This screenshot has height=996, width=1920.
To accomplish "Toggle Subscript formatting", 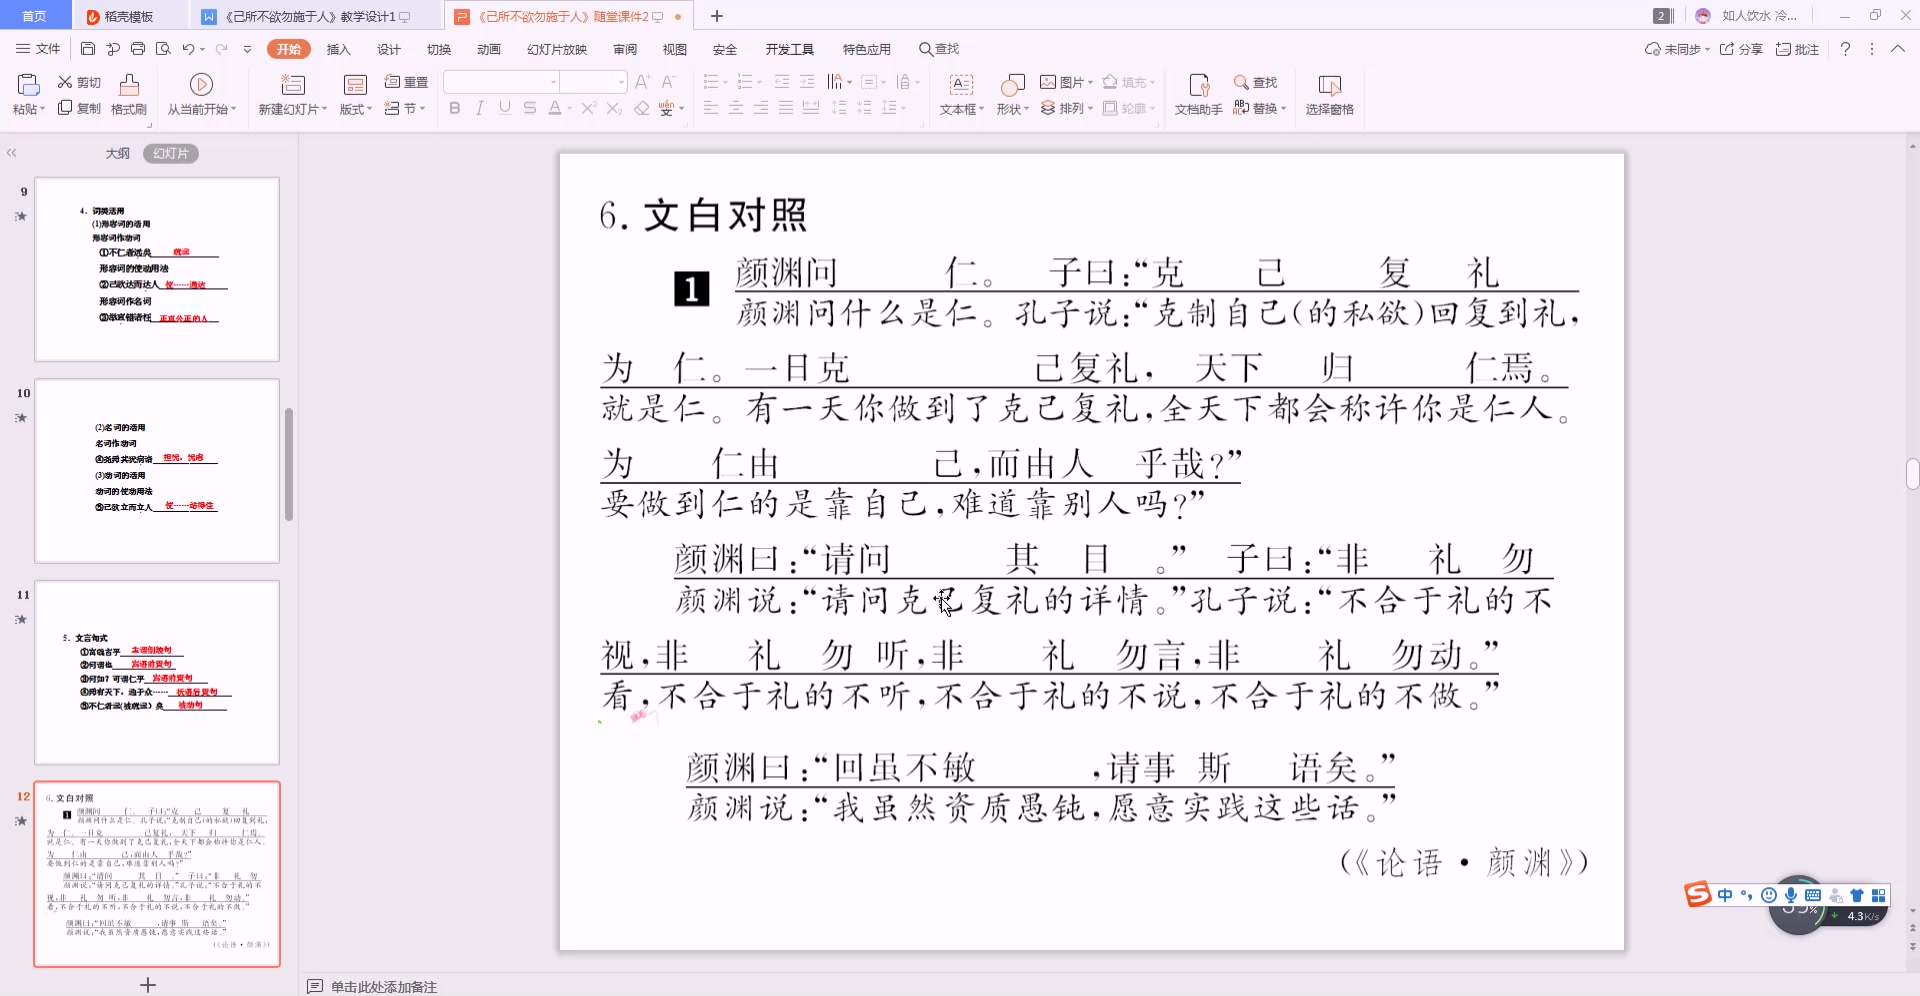I will (x=614, y=108).
